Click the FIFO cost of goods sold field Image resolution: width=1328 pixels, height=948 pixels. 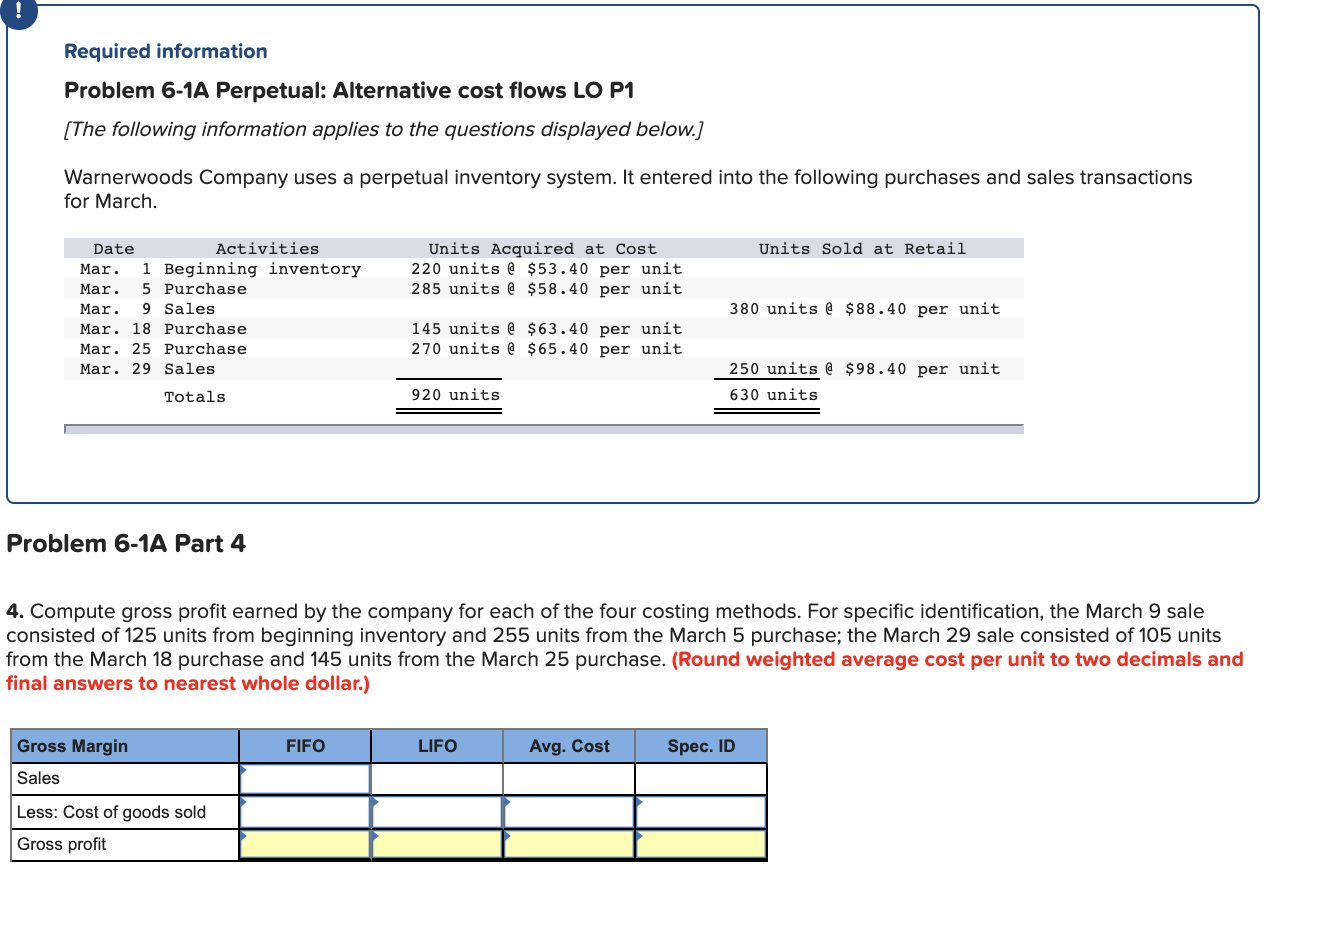[x=305, y=812]
